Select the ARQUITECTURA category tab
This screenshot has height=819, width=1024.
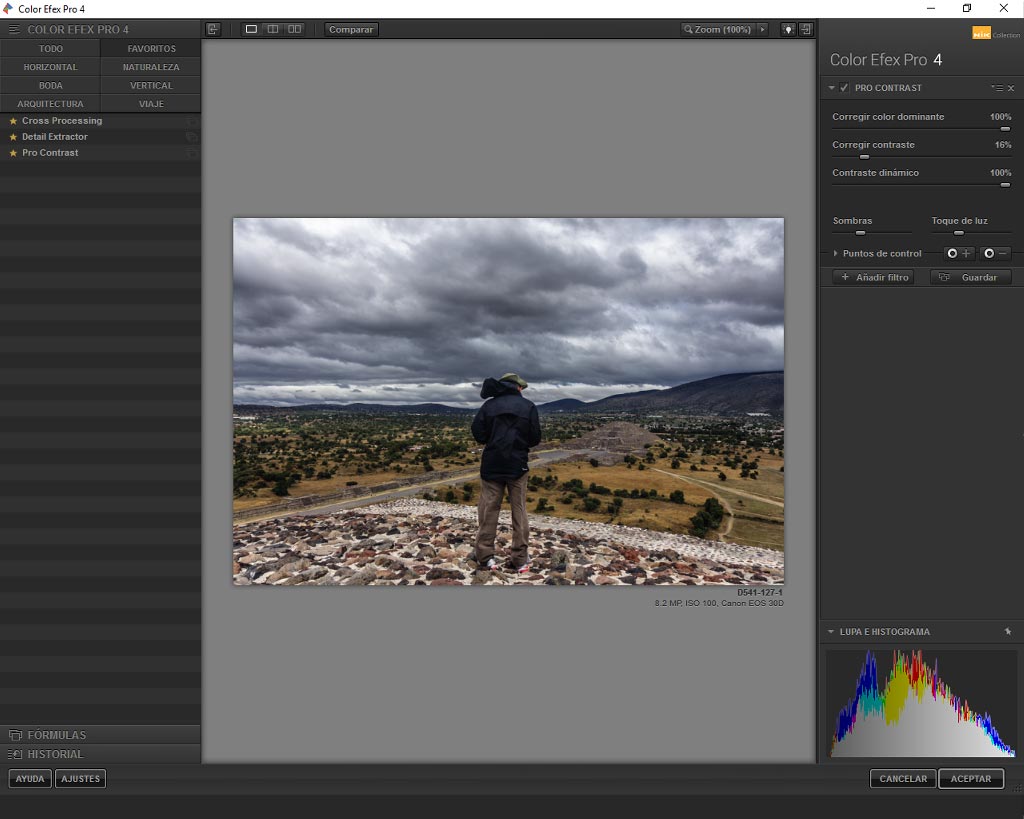(50, 104)
